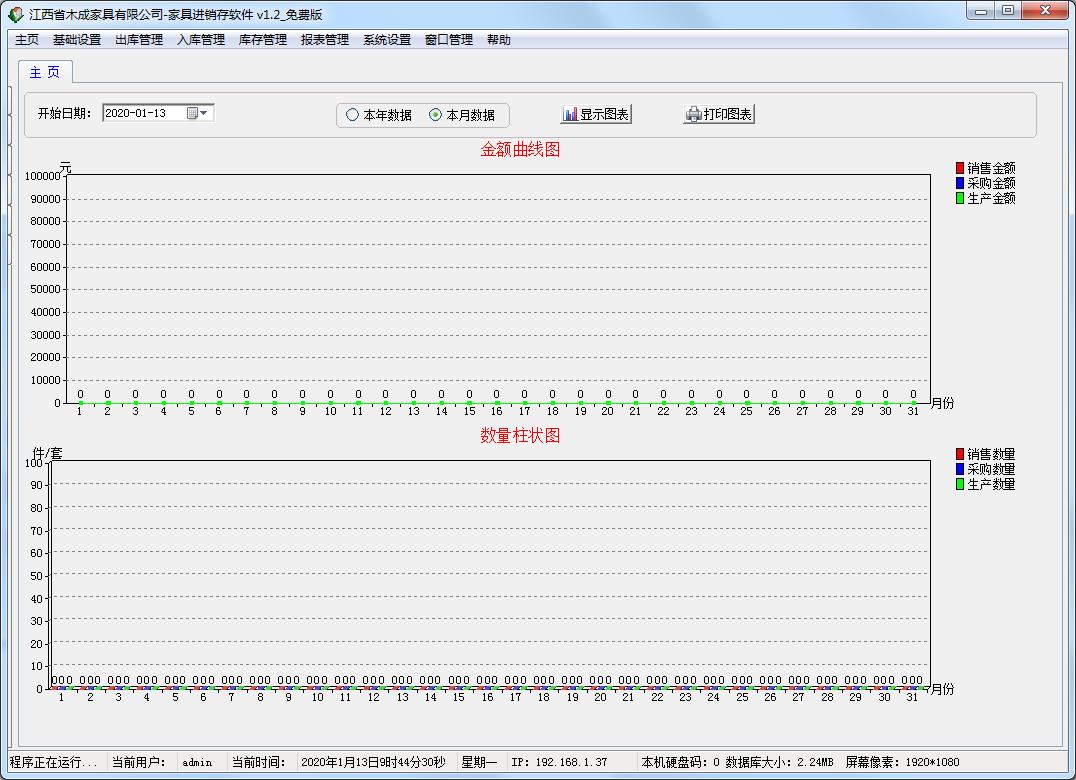This screenshot has height=780, width=1076.
Task: Select the 本月数据 radio button
Action: click(x=435, y=115)
